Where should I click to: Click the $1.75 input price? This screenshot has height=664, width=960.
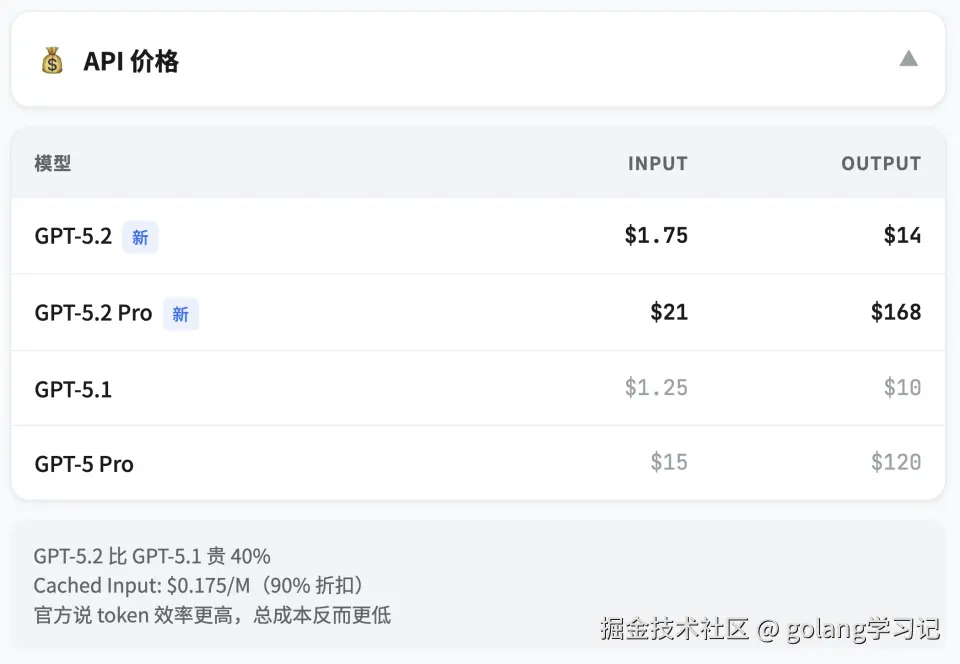[x=656, y=235]
